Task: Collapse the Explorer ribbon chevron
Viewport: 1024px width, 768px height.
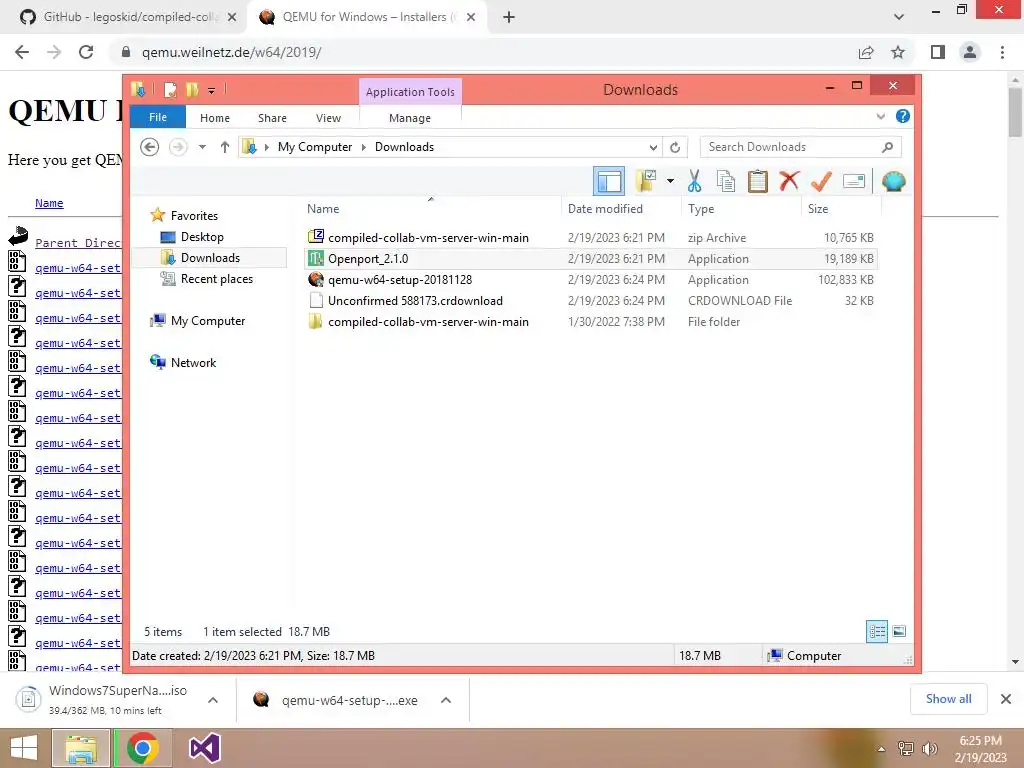Action: click(x=881, y=116)
